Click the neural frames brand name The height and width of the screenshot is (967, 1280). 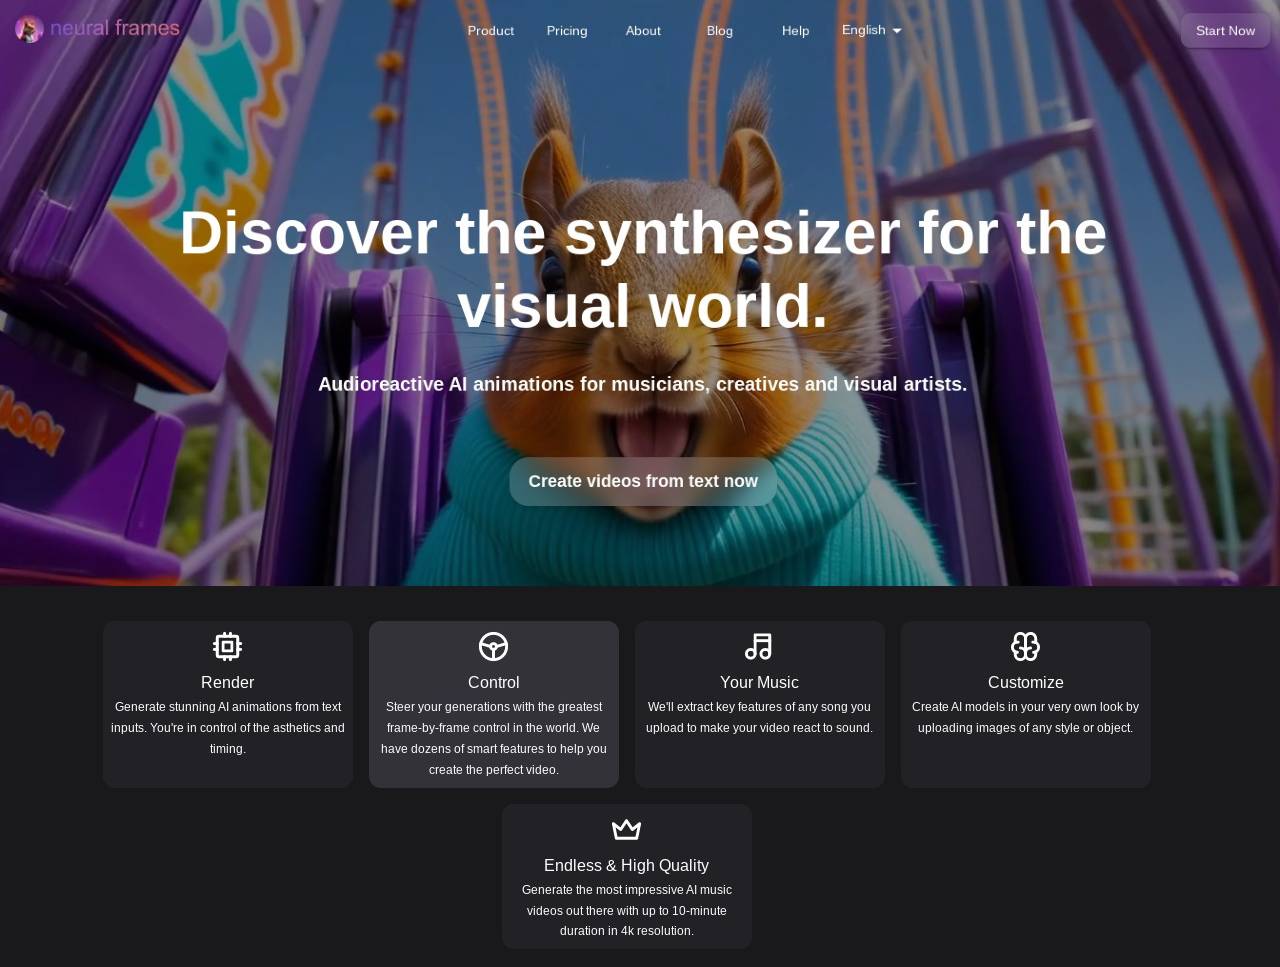115,28
